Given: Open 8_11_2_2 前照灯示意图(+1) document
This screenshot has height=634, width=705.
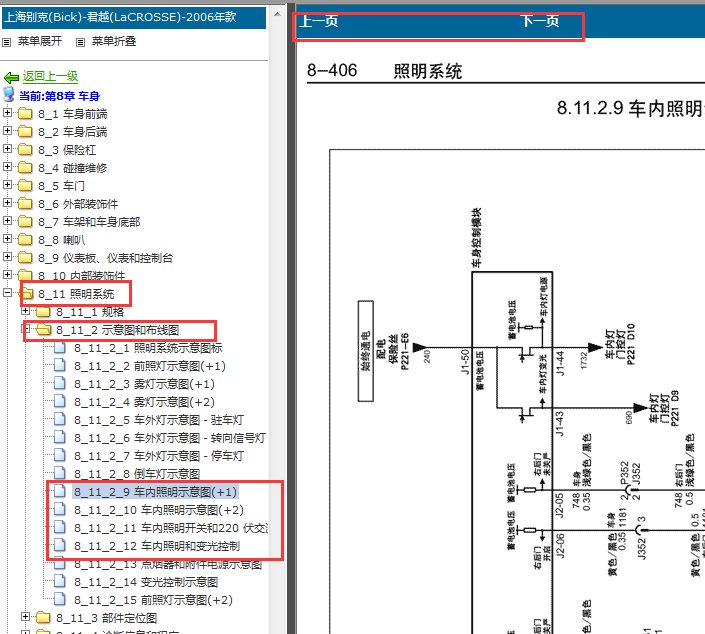Looking at the screenshot, I should (150, 366).
